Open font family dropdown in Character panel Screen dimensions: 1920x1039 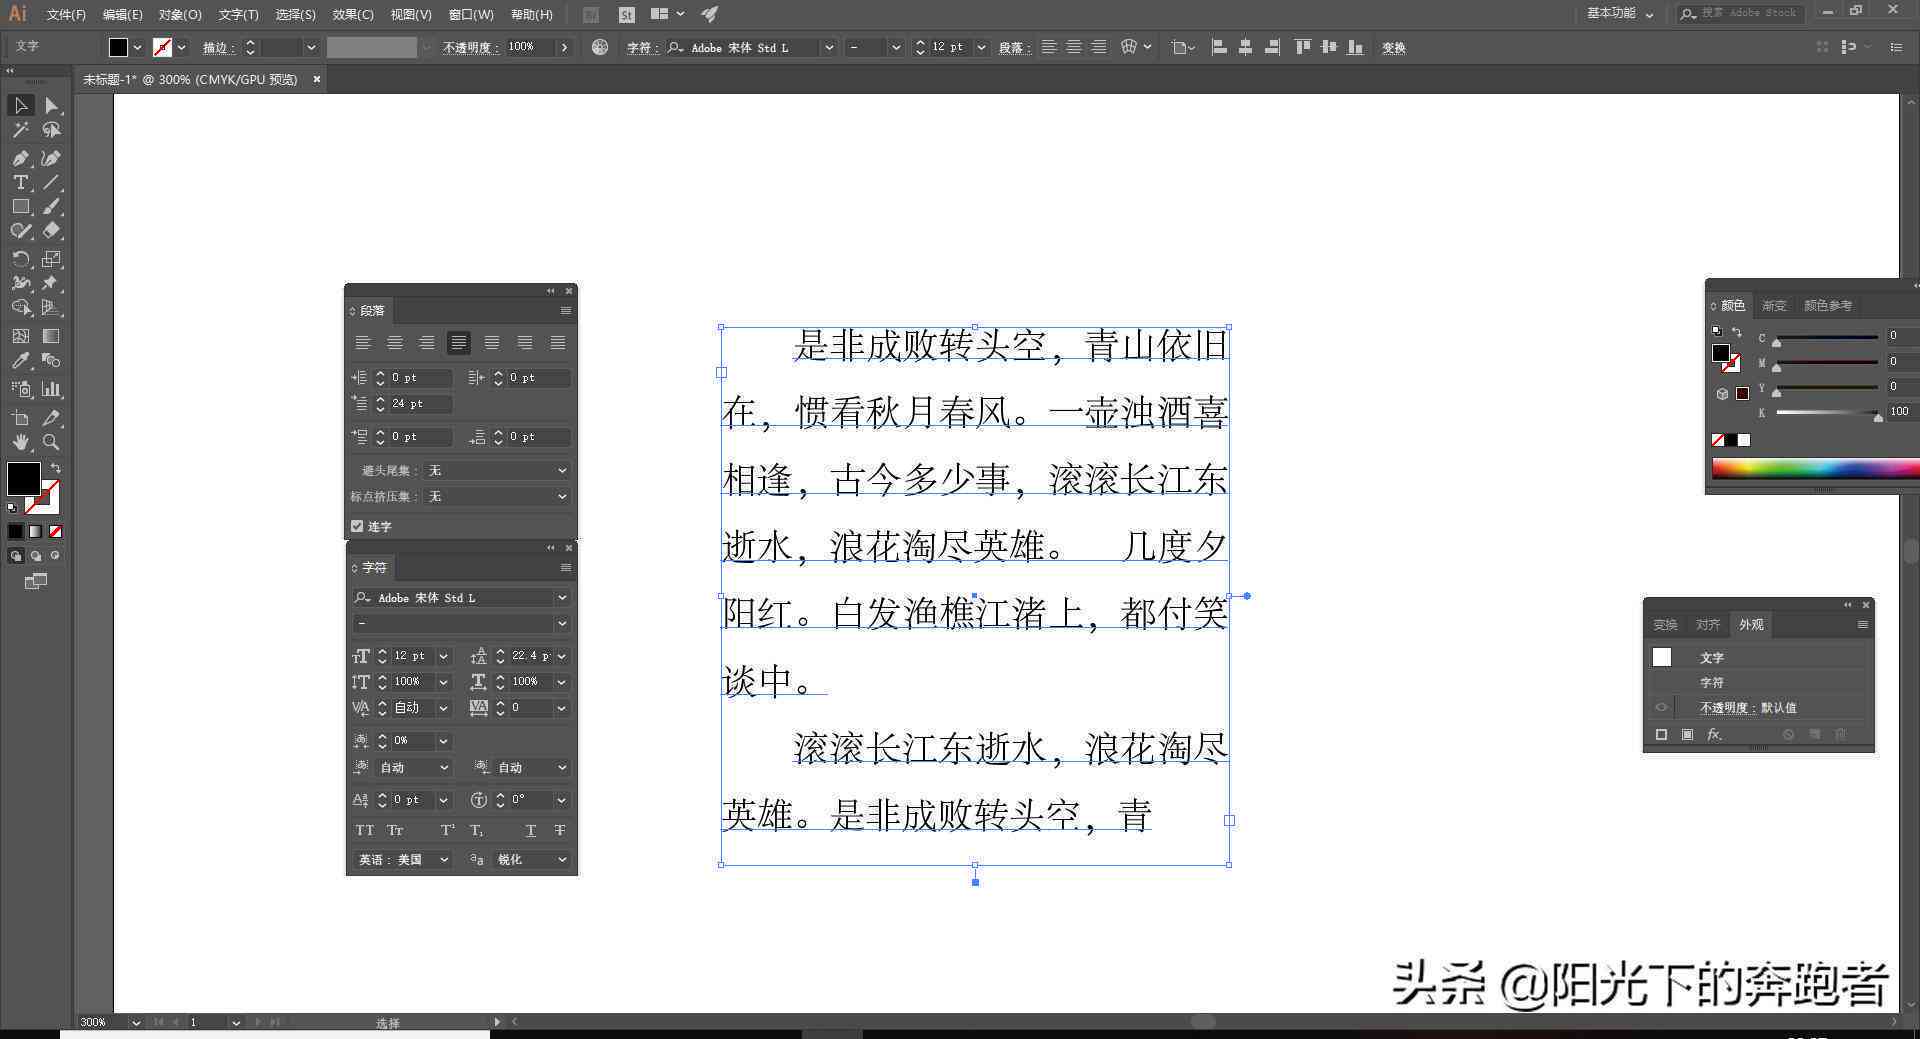(562, 597)
